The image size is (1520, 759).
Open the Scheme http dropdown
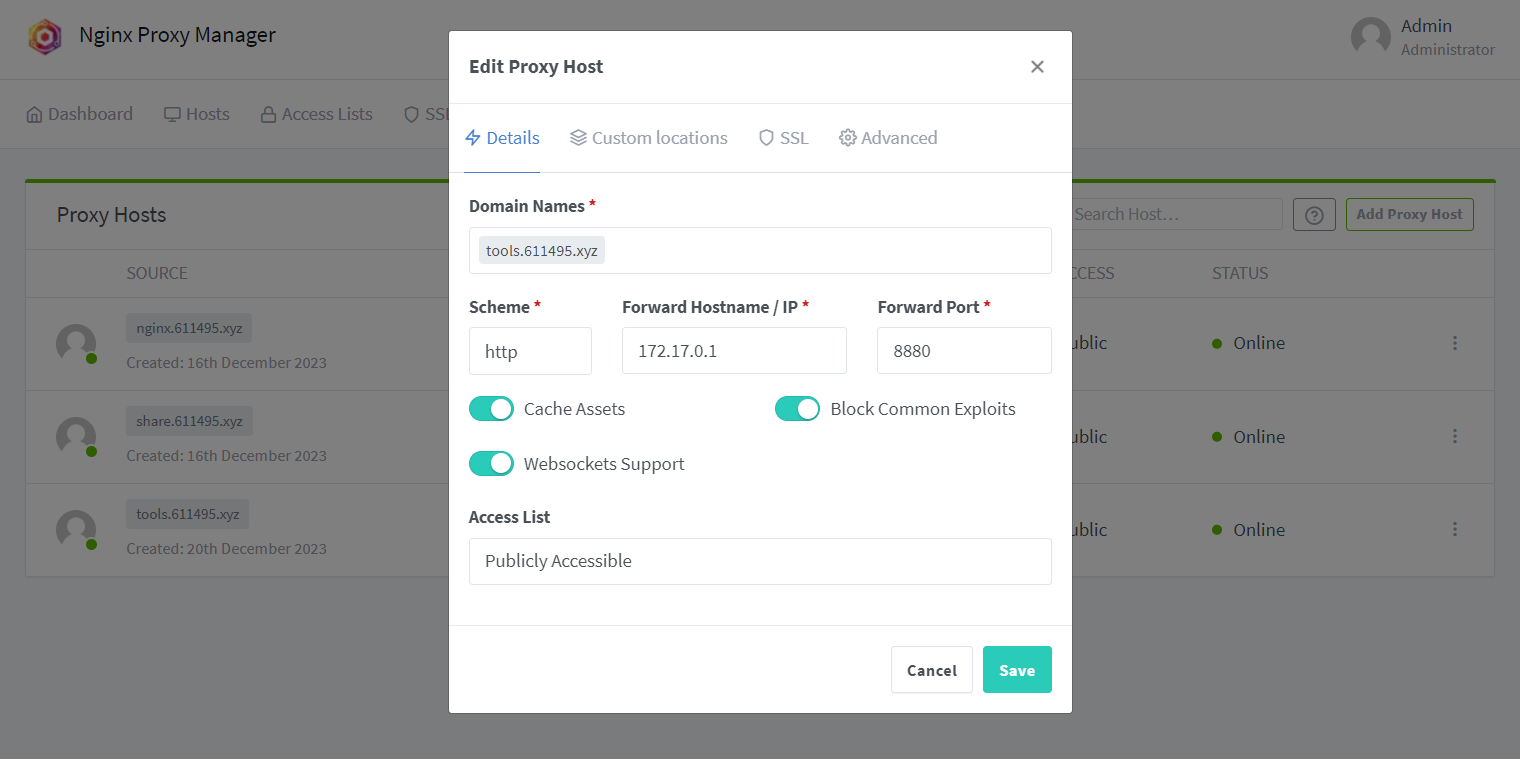point(530,351)
